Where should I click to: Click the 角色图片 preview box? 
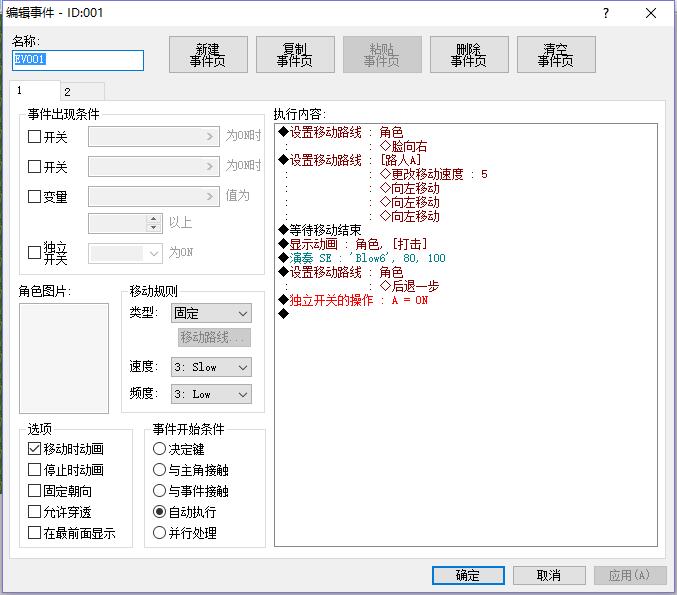click(64, 358)
